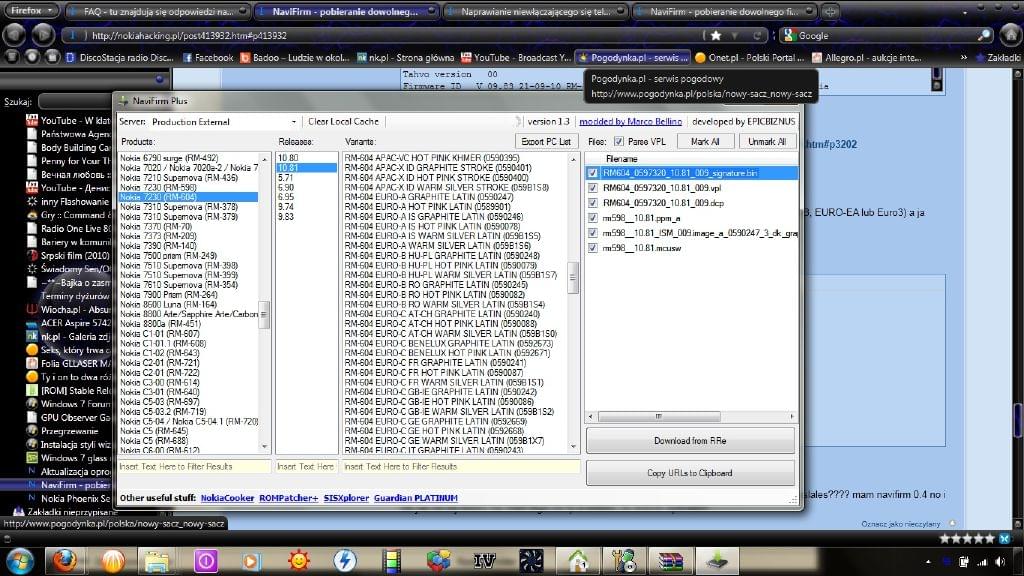
Task: Open Firefox from the taskbar
Action: point(64,560)
